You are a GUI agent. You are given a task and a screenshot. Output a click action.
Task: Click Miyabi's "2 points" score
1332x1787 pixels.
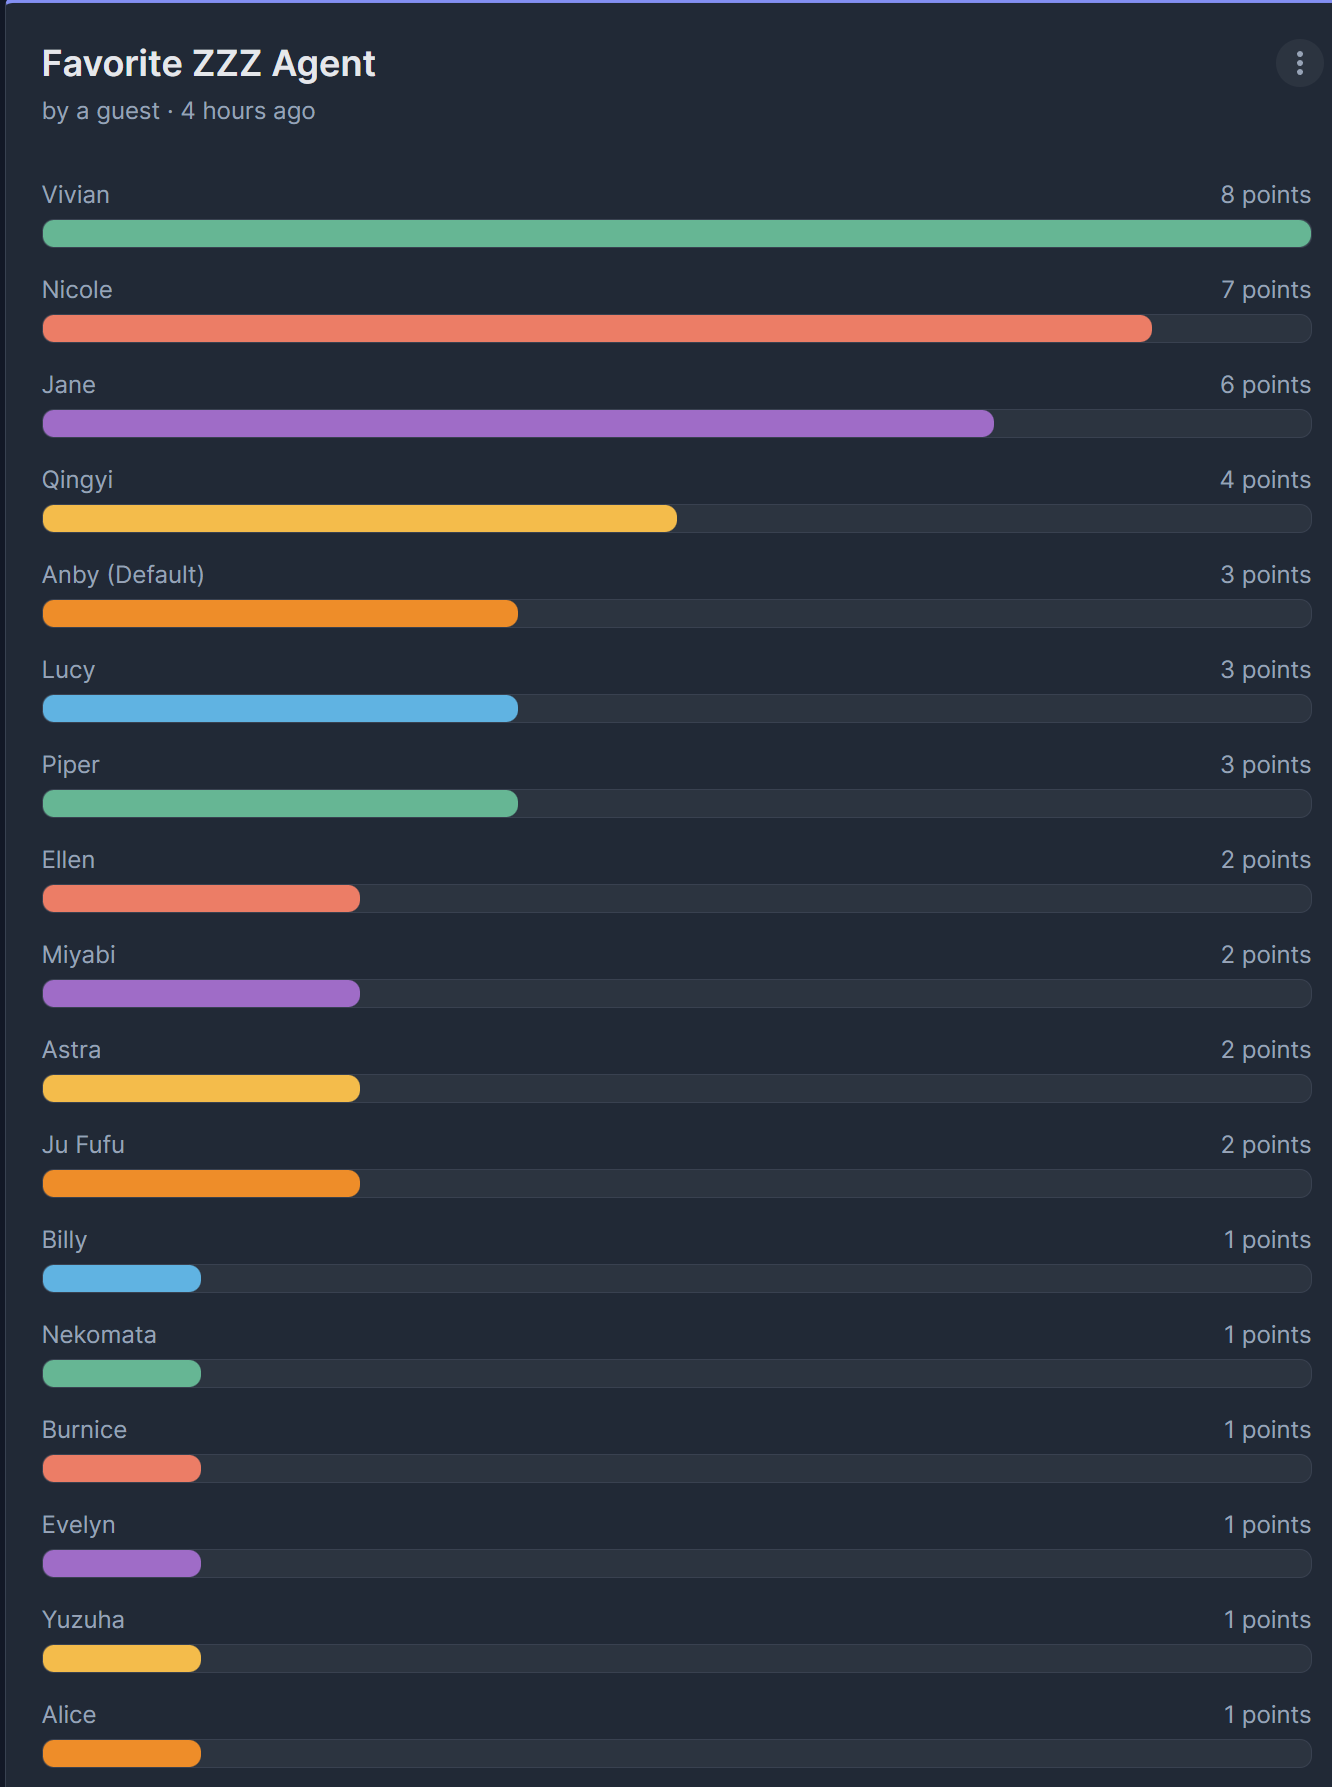pos(1265,955)
